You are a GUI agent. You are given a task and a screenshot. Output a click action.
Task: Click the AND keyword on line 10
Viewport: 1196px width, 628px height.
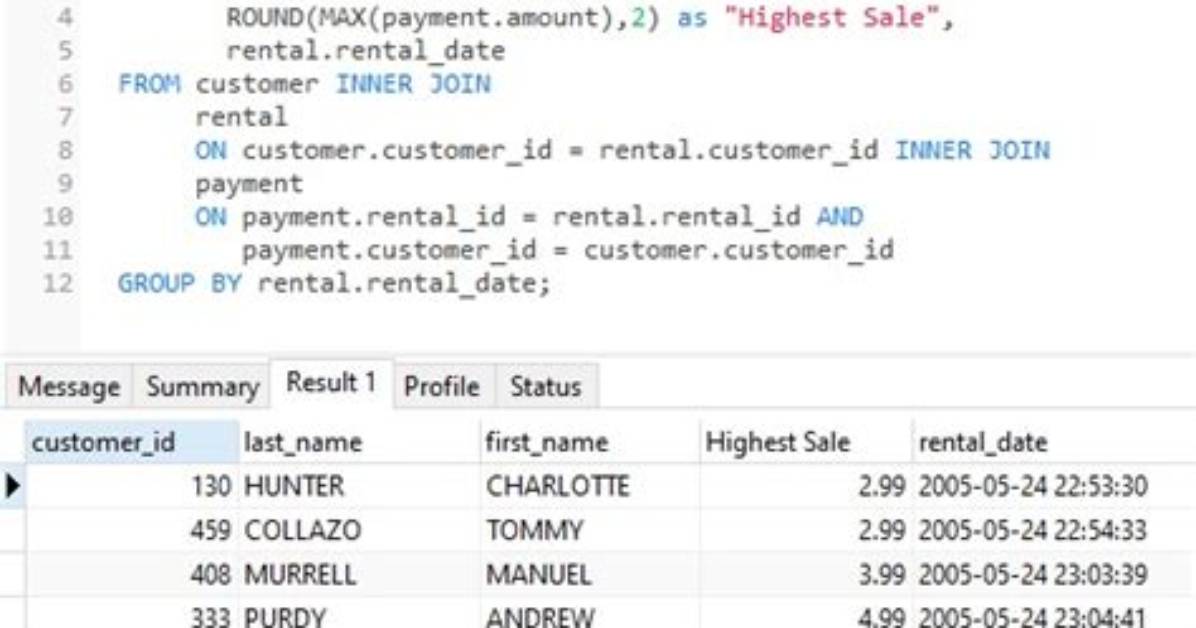coord(840,217)
